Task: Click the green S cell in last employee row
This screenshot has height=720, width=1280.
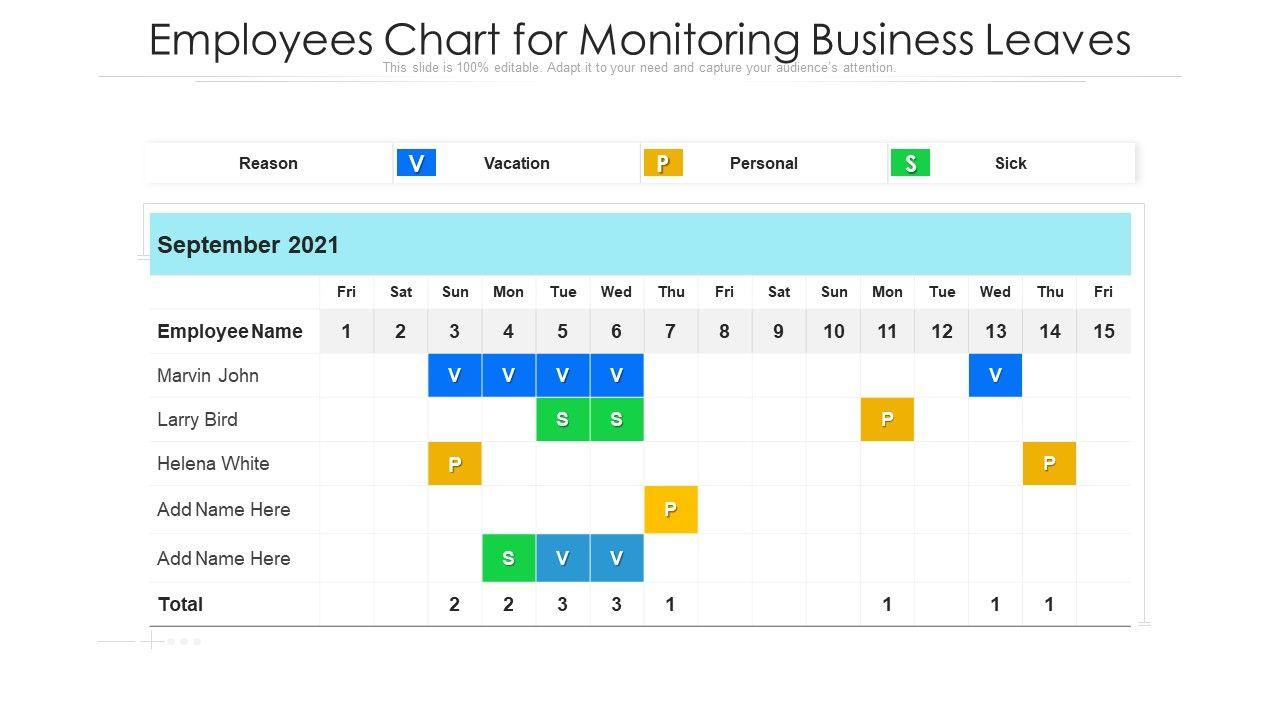Action: coord(508,558)
